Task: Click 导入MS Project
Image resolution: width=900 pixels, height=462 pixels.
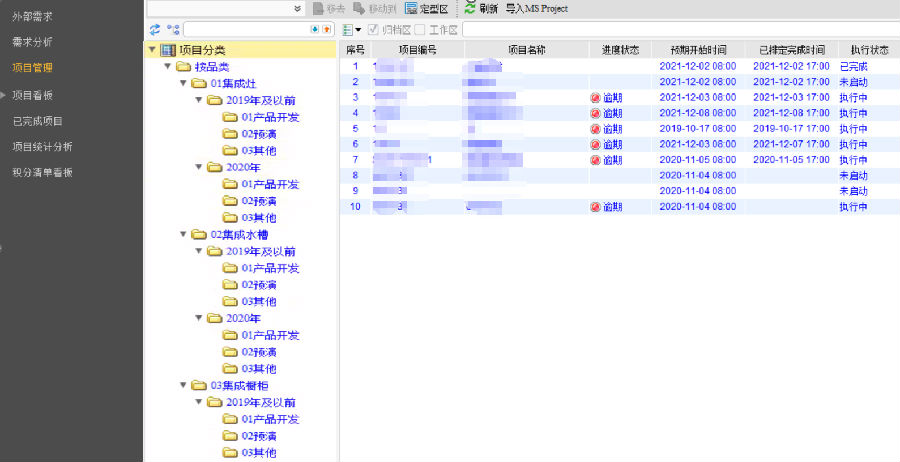Action: point(537,9)
